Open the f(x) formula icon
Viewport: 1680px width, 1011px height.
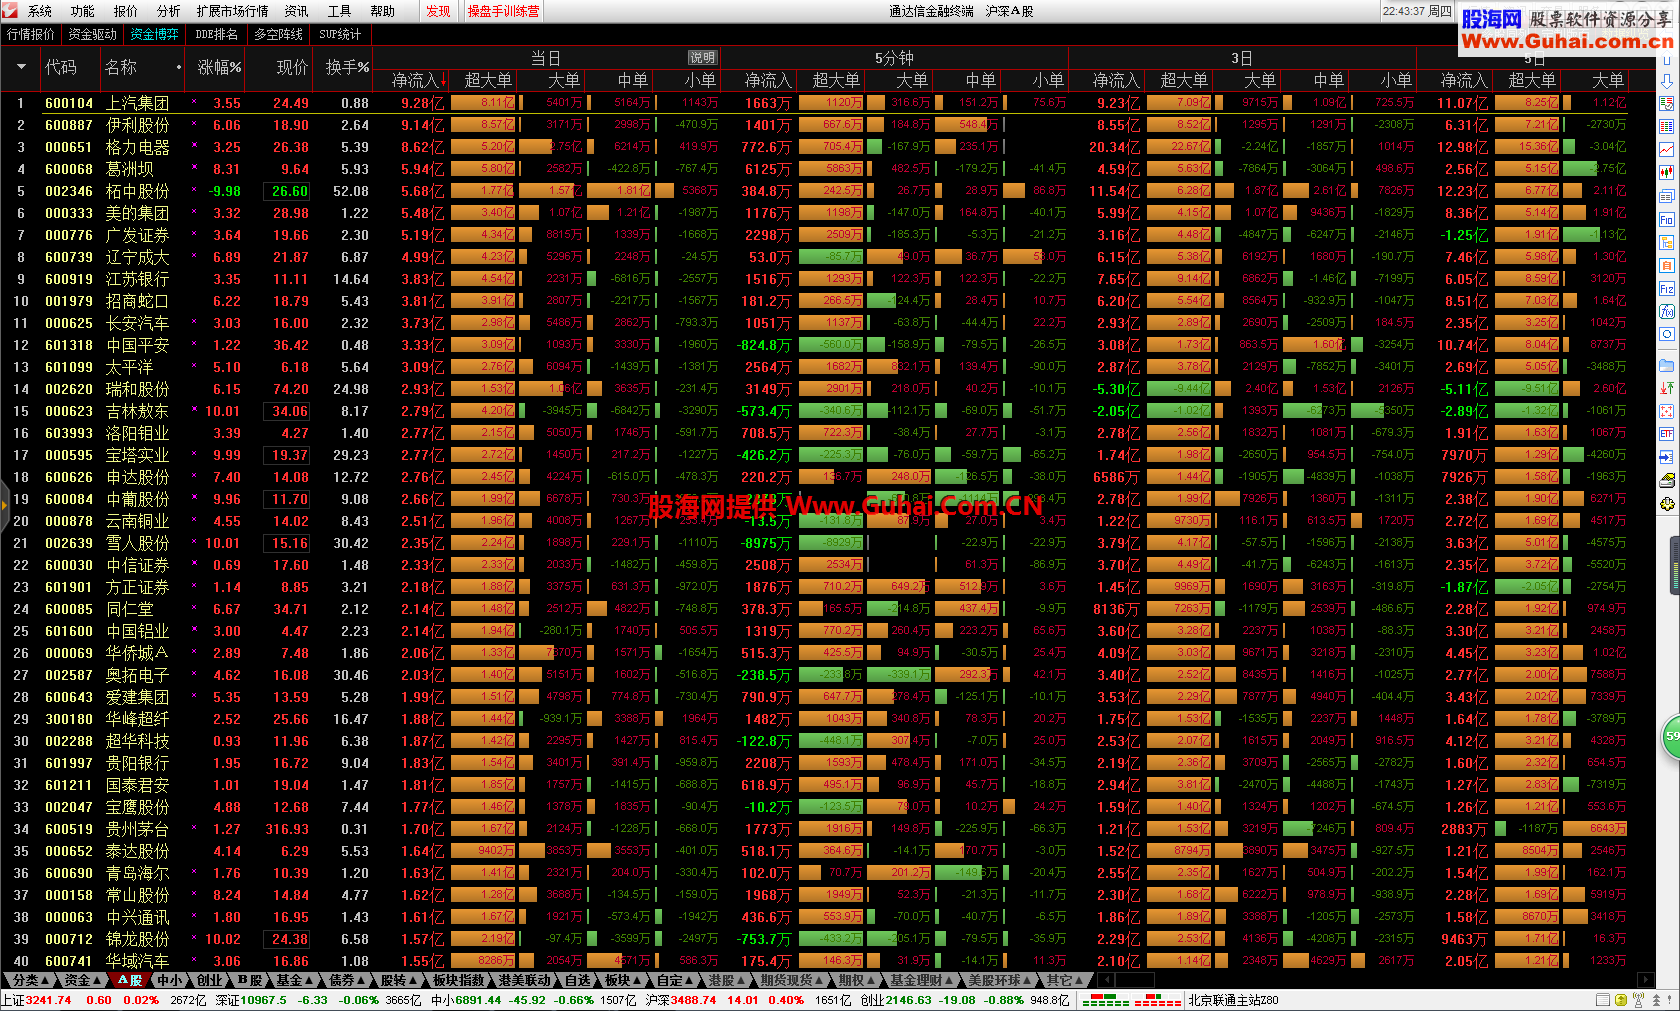click(1667, 312)
